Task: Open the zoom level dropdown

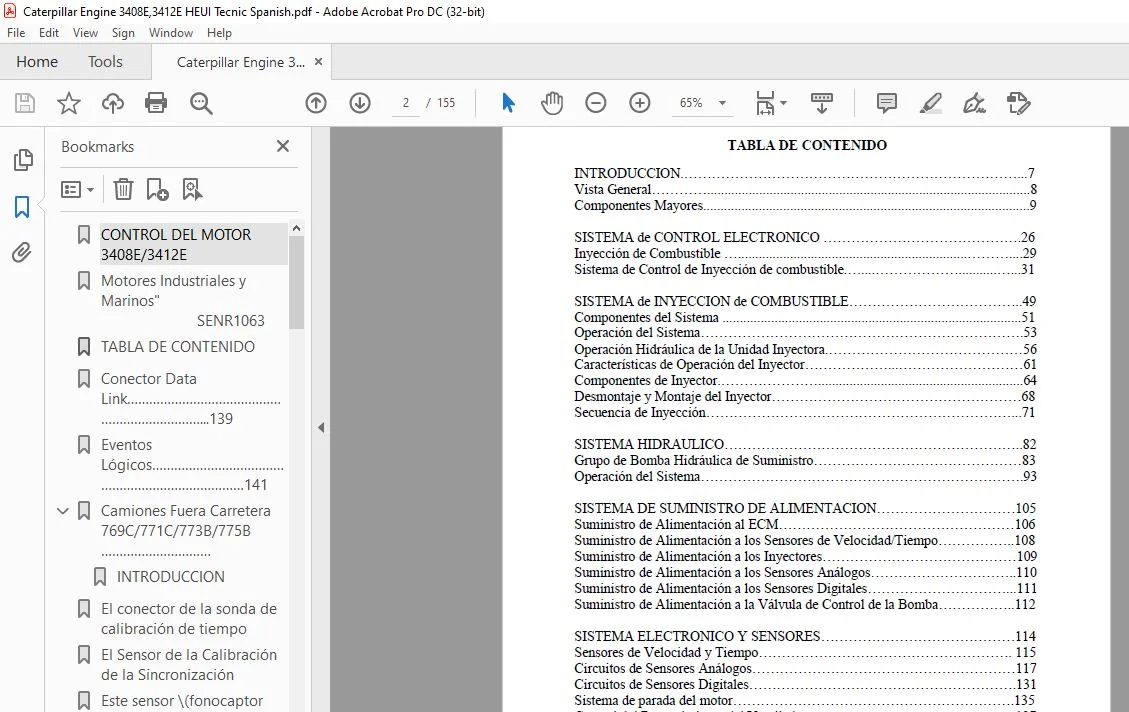Action: coord(722,103)
